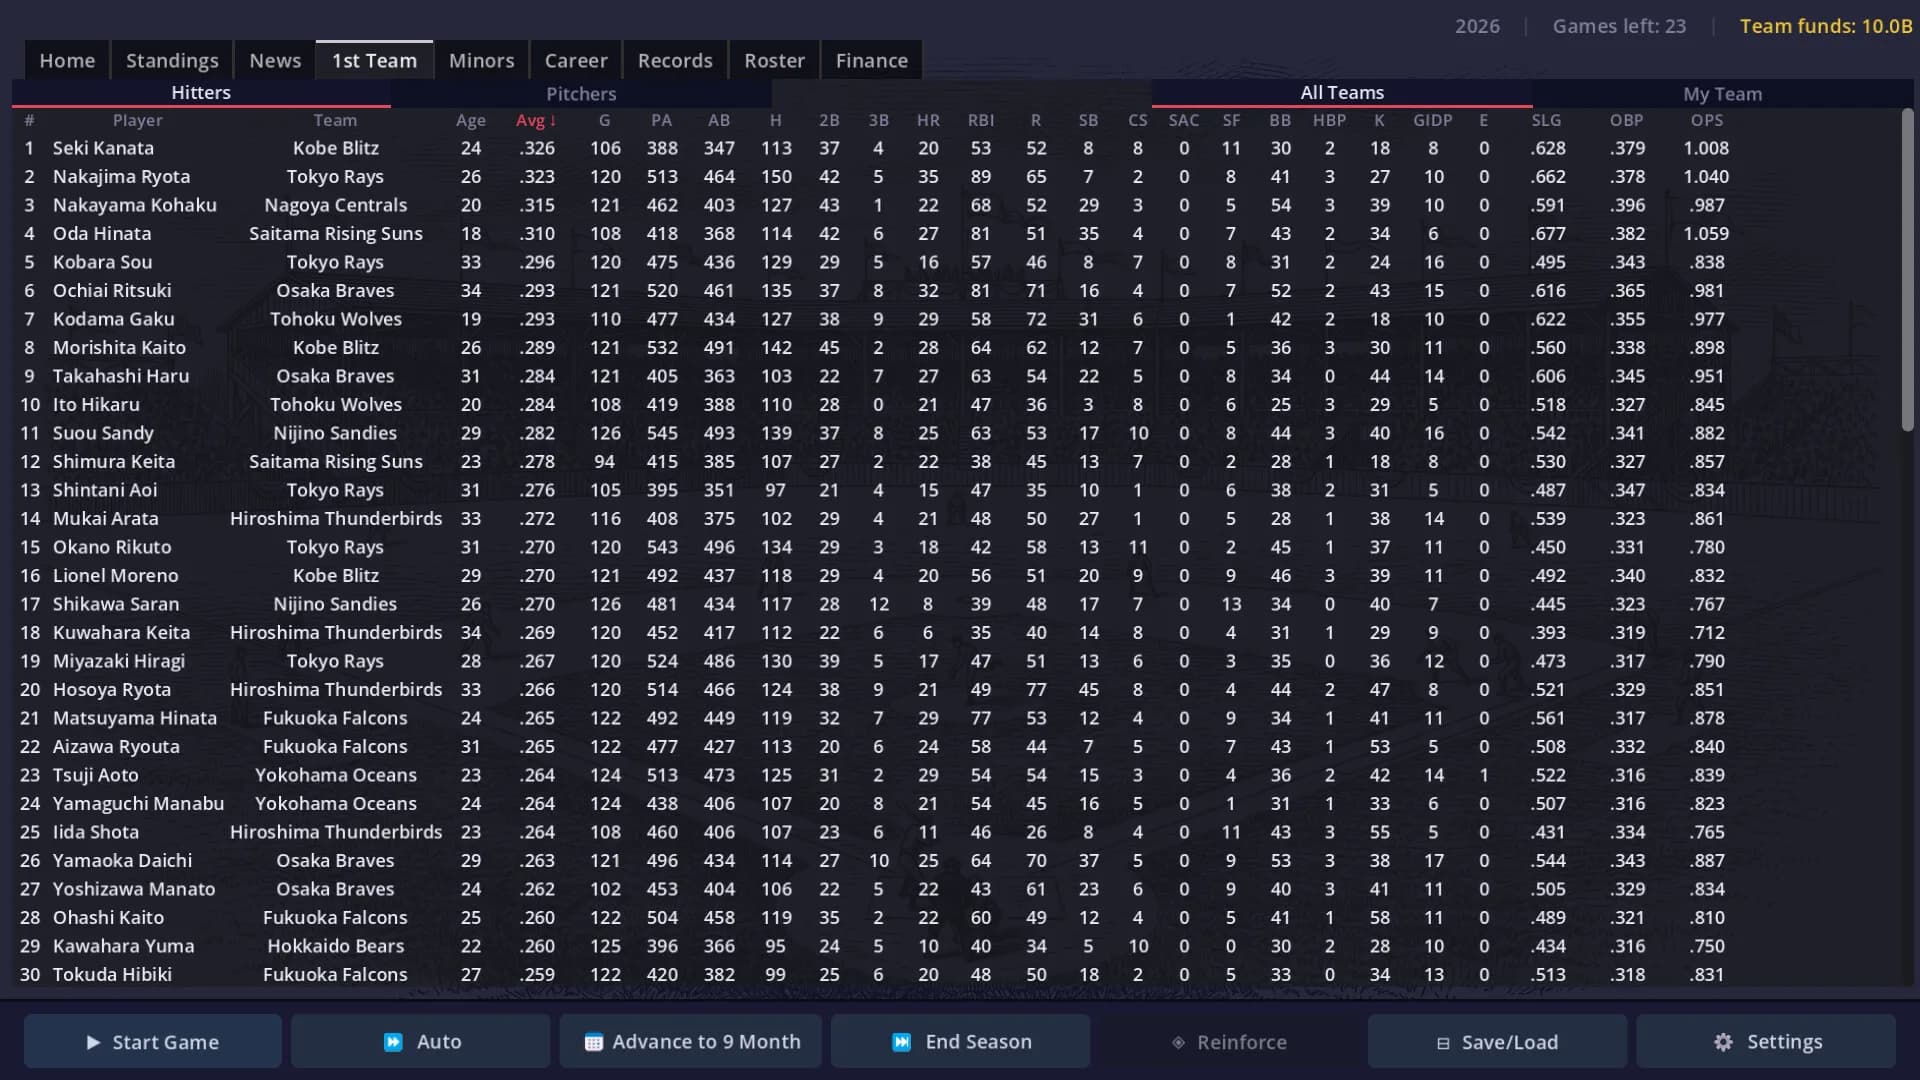
Task: Select player Ochiai Ritsuki
Action: 112,290
